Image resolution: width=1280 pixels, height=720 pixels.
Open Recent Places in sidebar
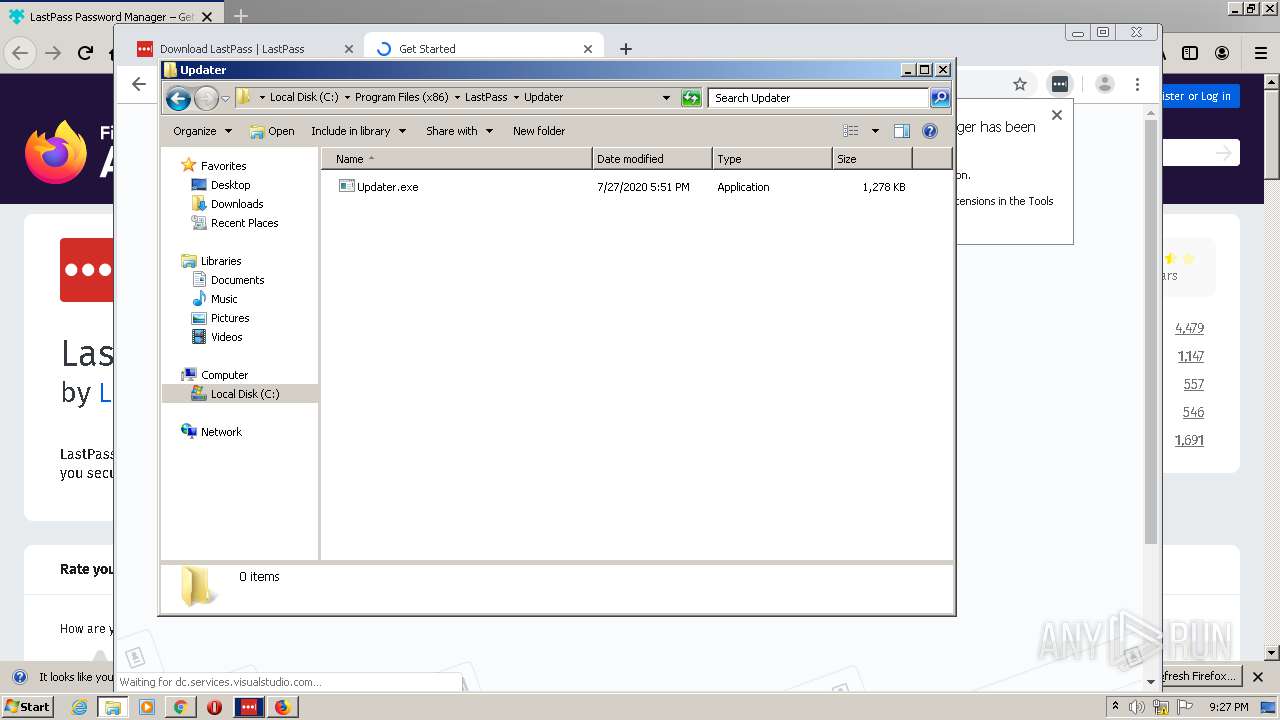[244, 223]
